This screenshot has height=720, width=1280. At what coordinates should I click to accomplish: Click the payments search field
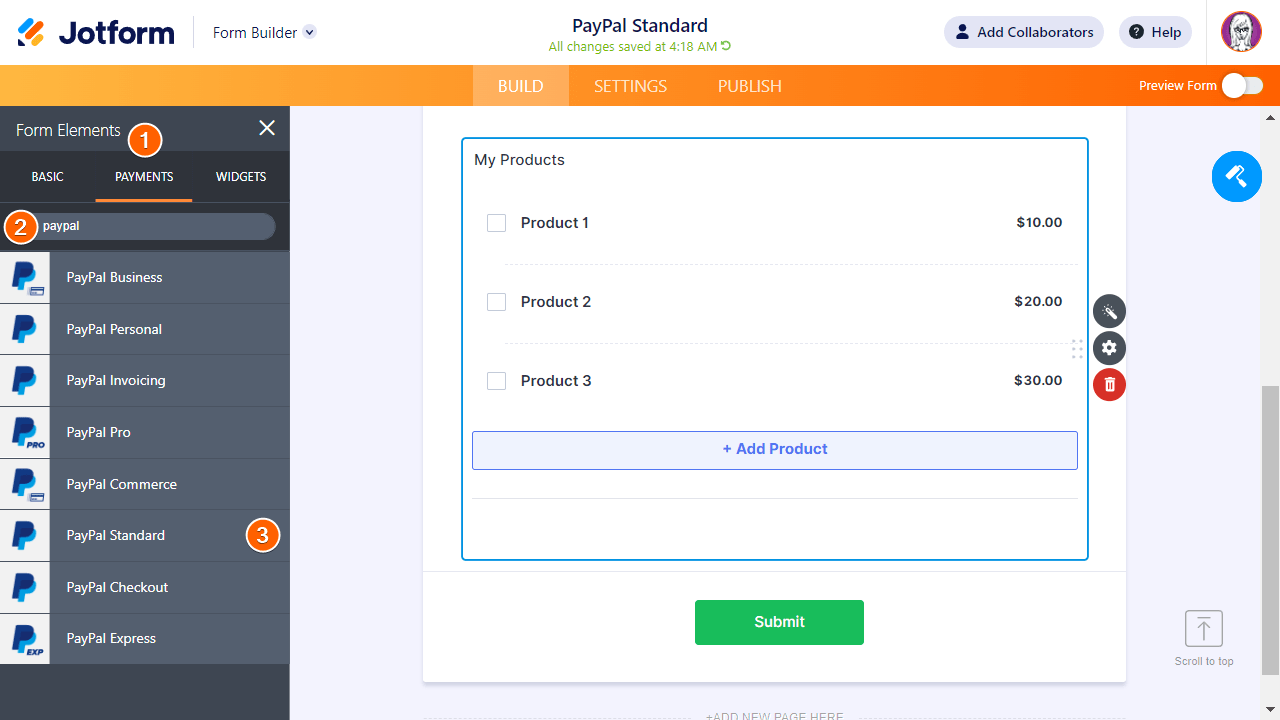point(155,226)
